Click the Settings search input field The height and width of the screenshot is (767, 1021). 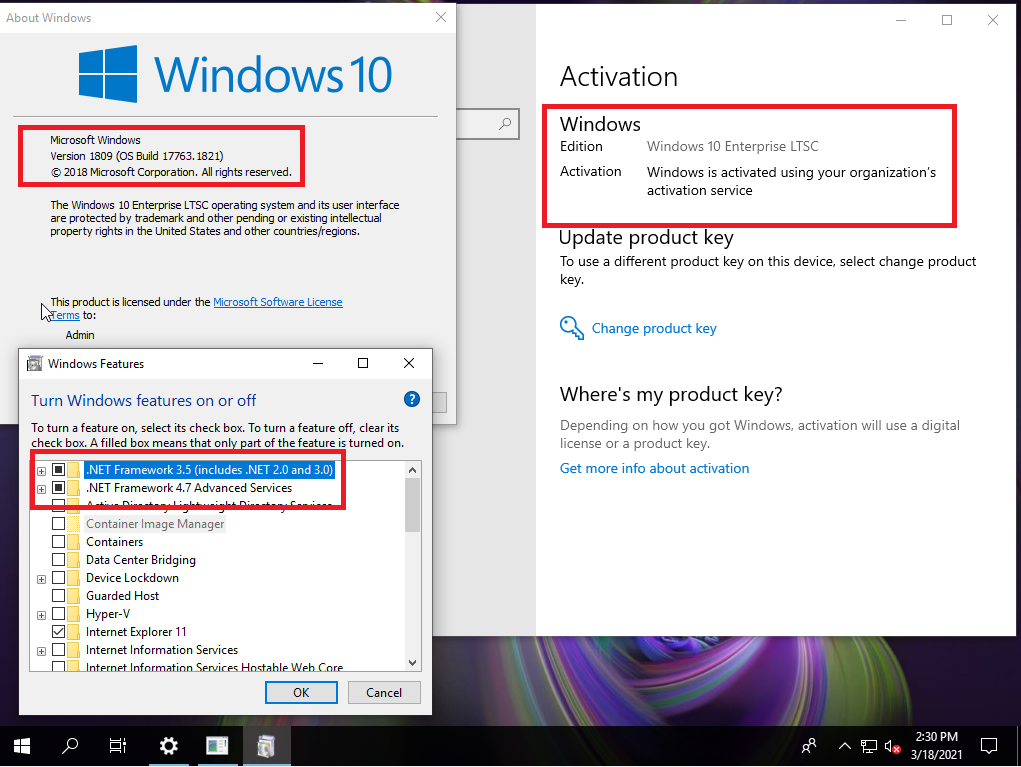point(487,124)
